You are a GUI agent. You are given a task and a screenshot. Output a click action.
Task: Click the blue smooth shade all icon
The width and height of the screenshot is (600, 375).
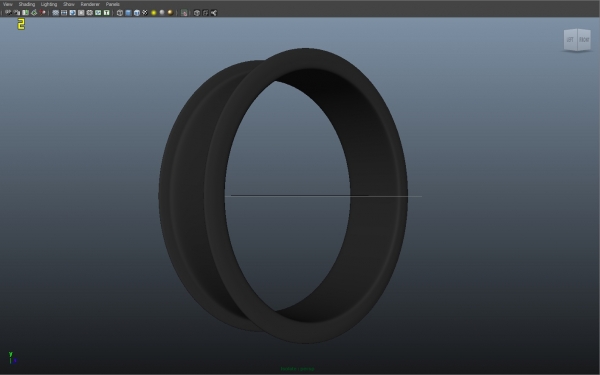tap(128, 13)
